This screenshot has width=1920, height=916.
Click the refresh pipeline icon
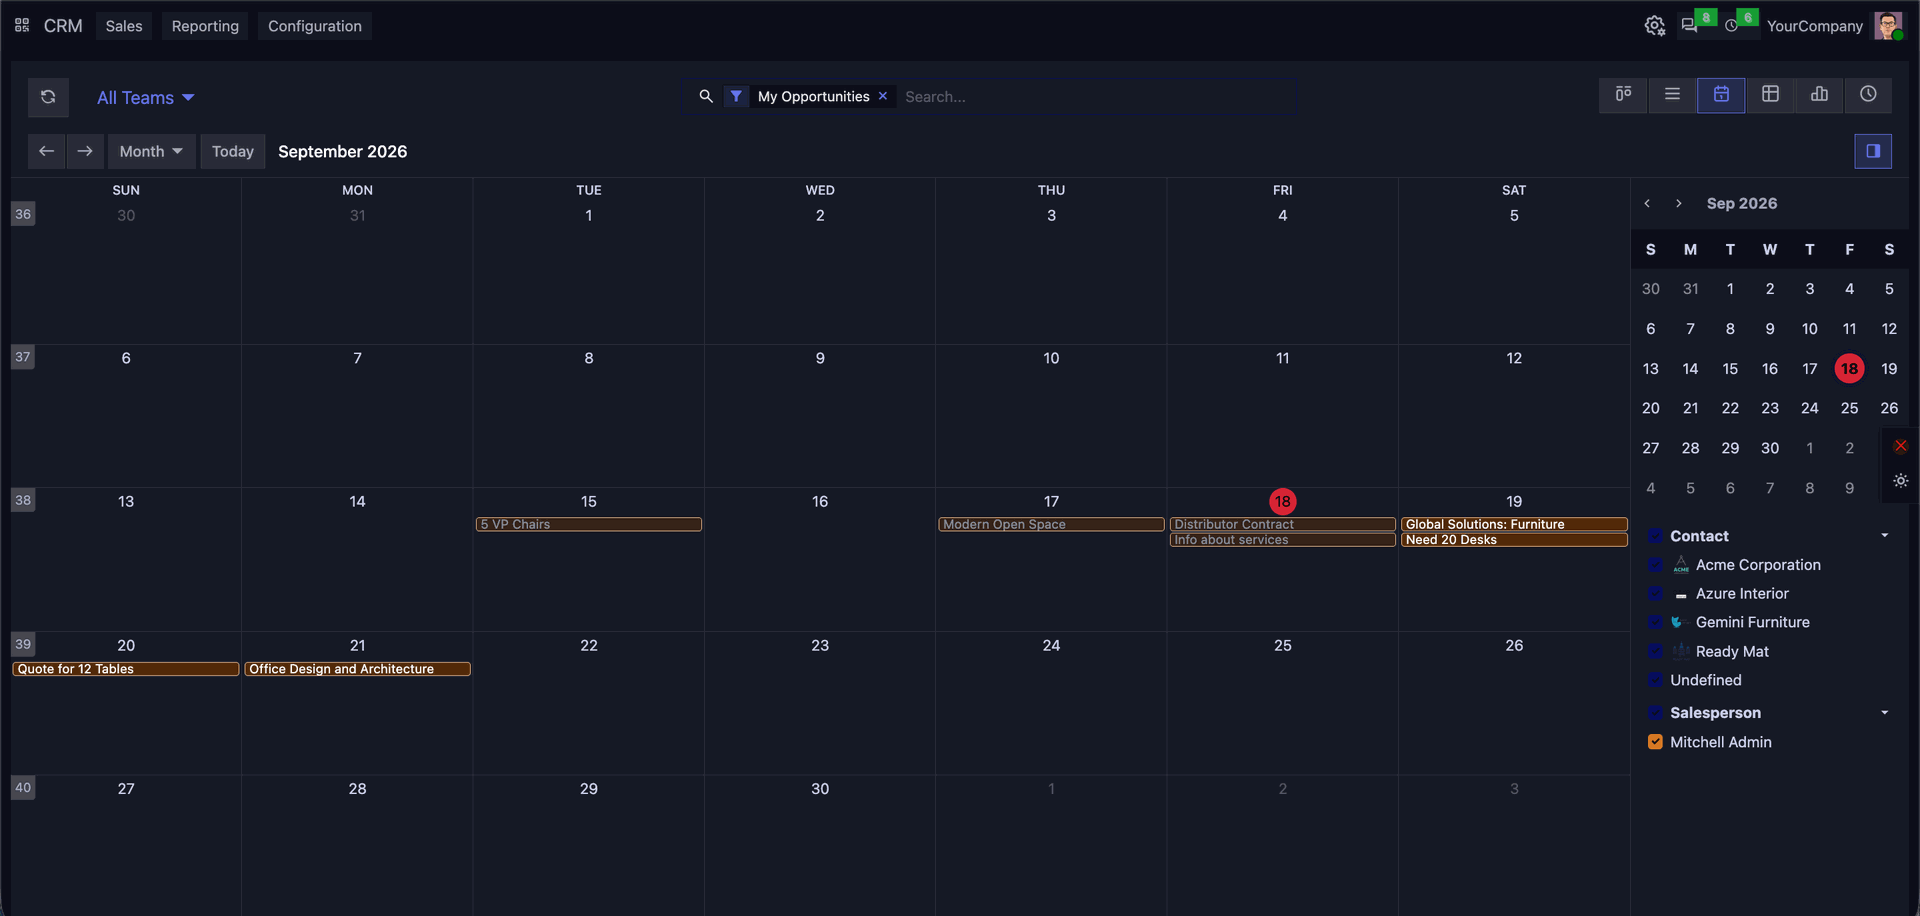coord(48,97)
